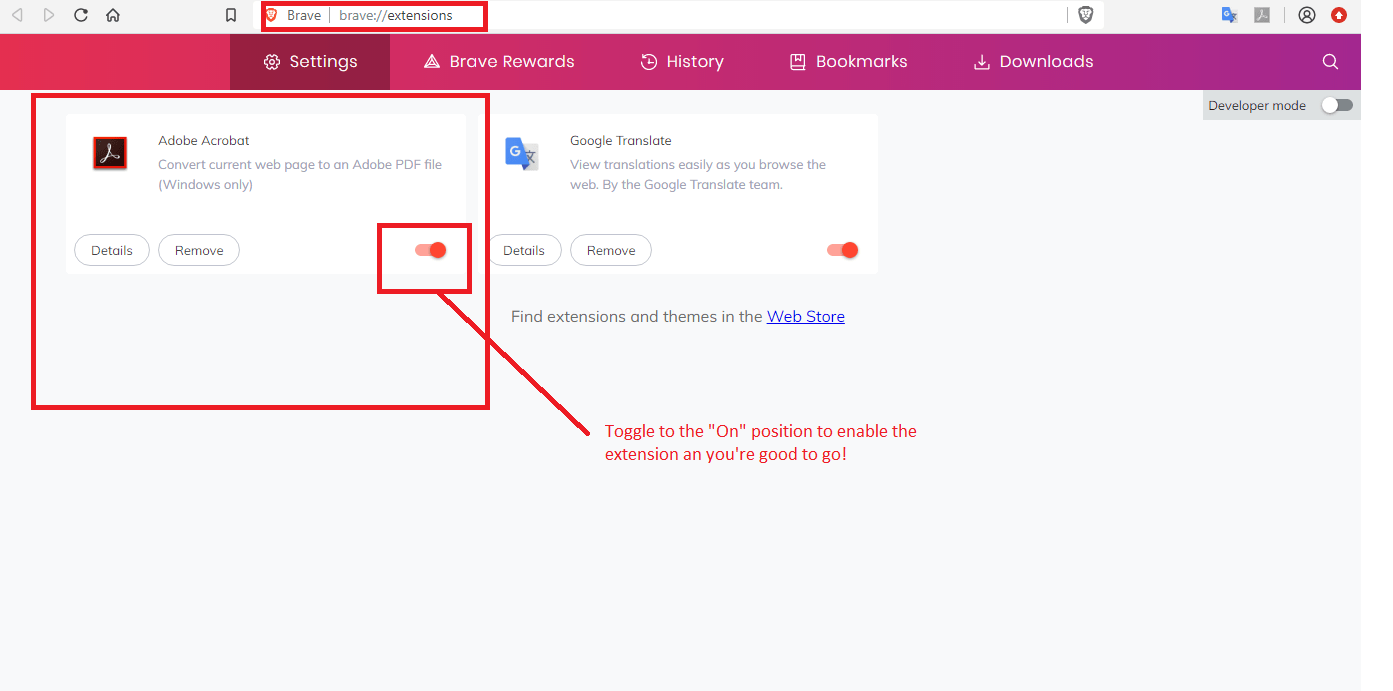Reload the current page
The image size is (1393, 691).
[81, 15]
